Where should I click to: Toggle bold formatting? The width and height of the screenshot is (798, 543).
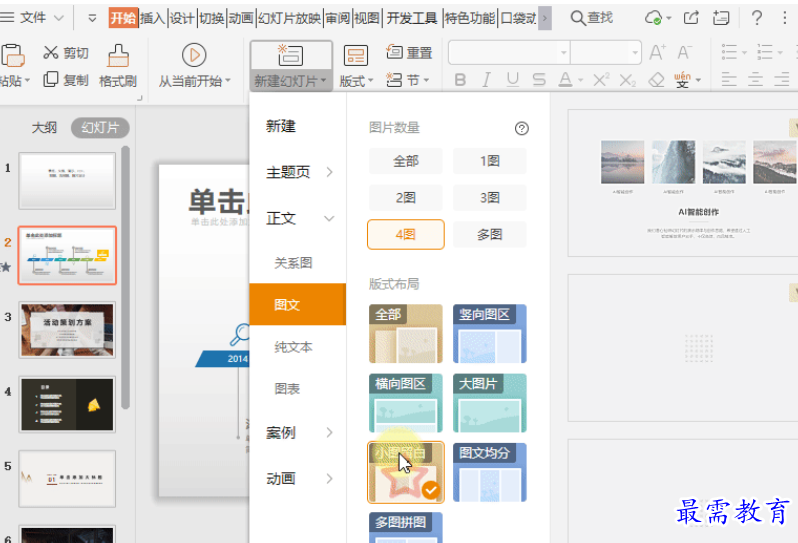pyautogui.click(x=460, y=80)
